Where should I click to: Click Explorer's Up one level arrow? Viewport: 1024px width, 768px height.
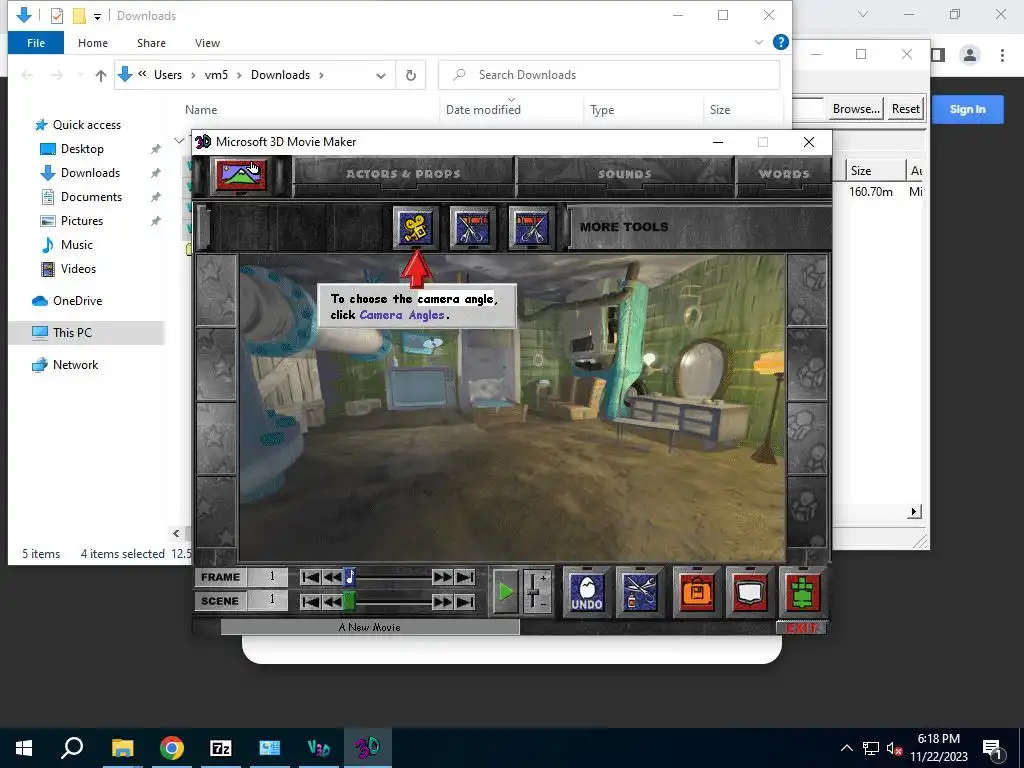(101, 76)
